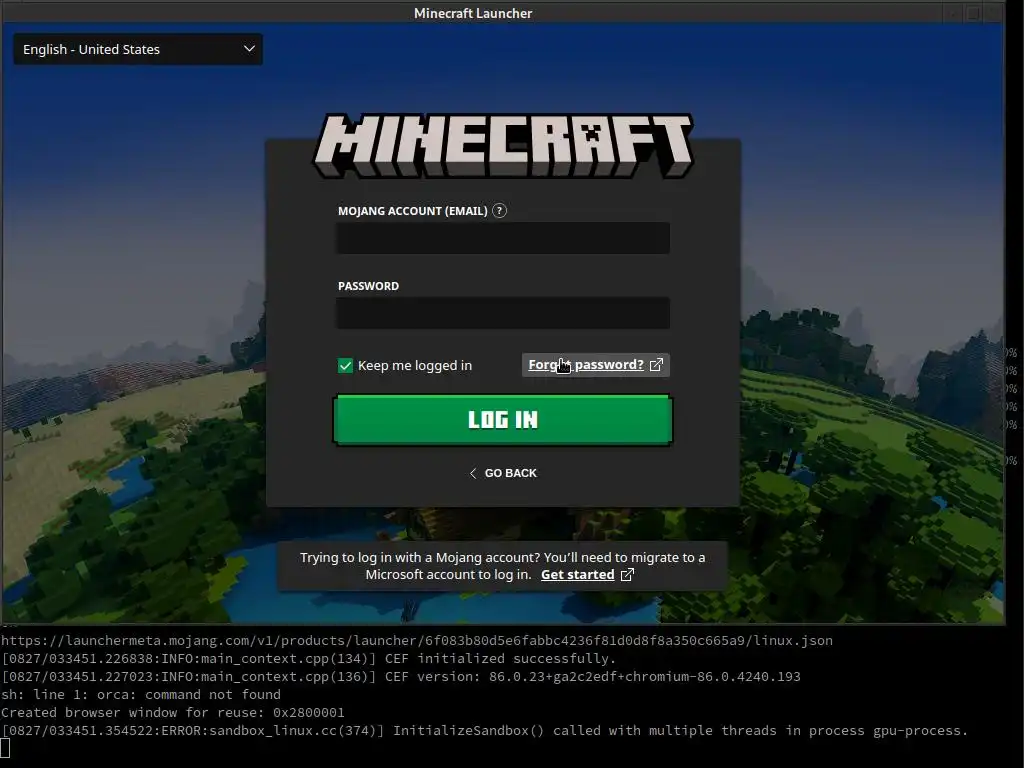Open the Forgot password? link
This screenshot has height=768, width=1024.
pos(586,364)
